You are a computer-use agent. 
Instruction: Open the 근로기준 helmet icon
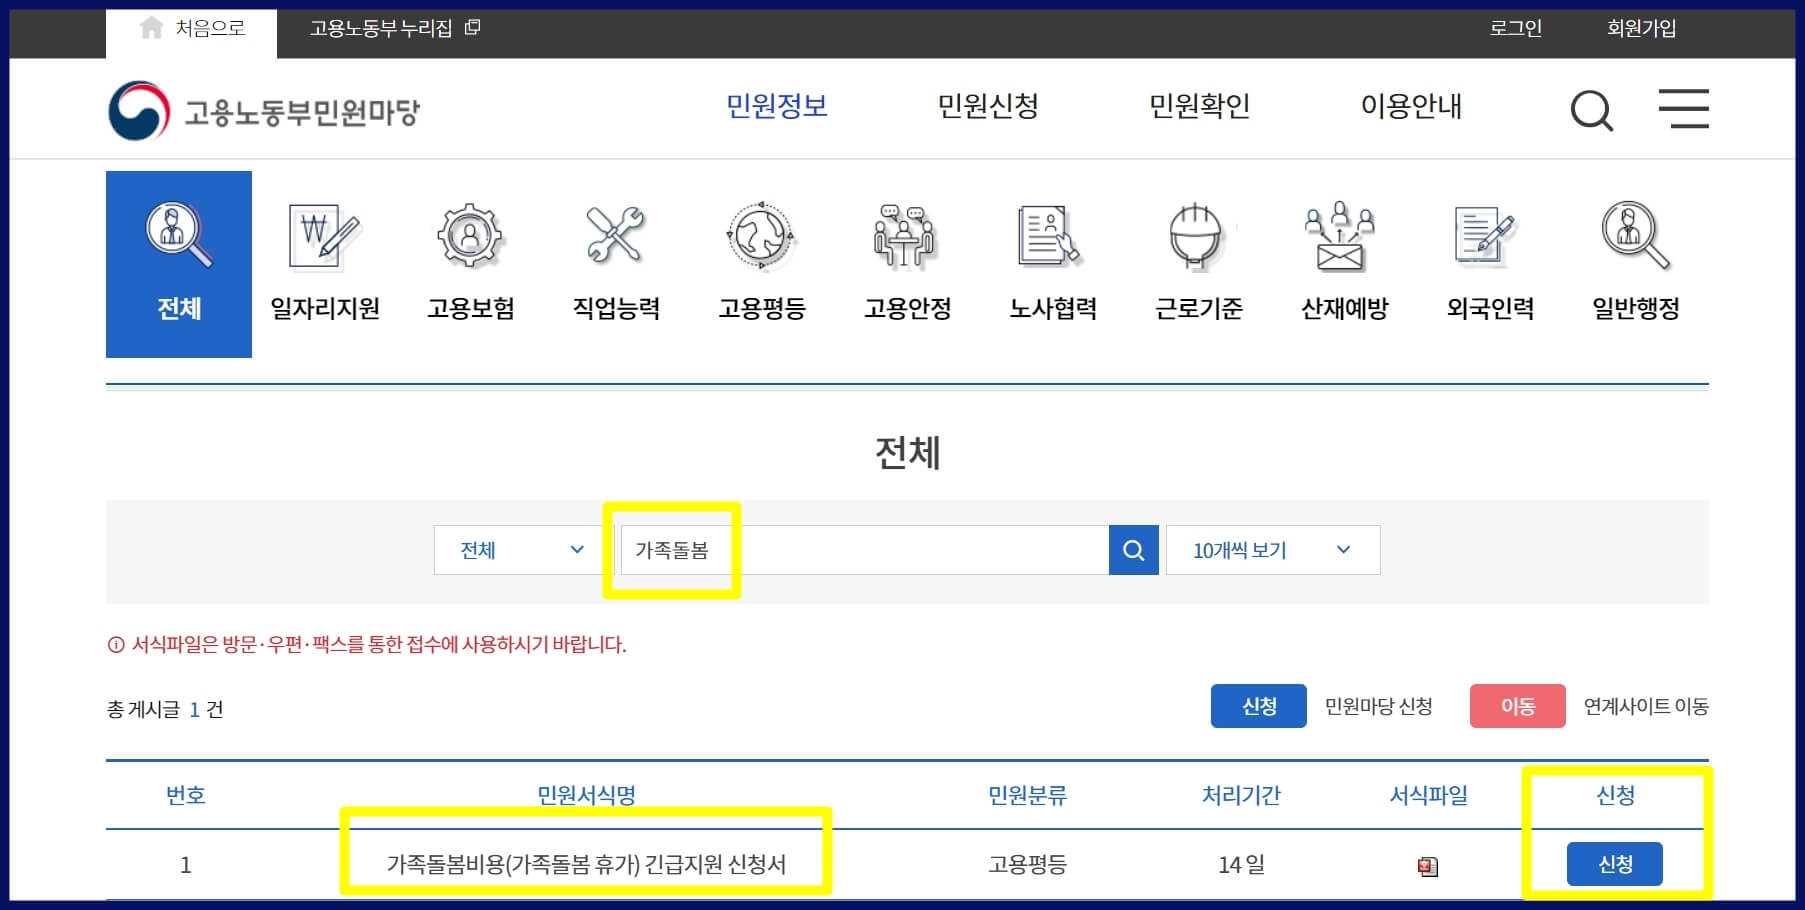point(1195,237)
